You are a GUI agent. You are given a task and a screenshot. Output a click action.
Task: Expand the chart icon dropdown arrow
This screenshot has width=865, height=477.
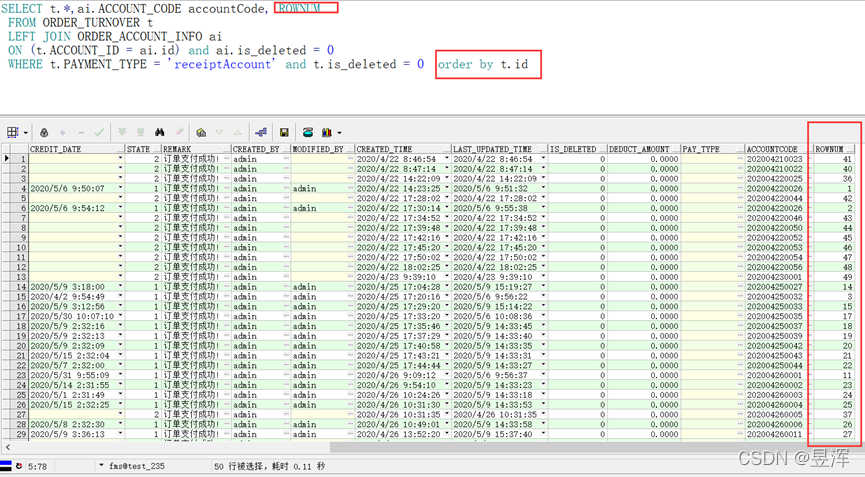tap(339, 133)
